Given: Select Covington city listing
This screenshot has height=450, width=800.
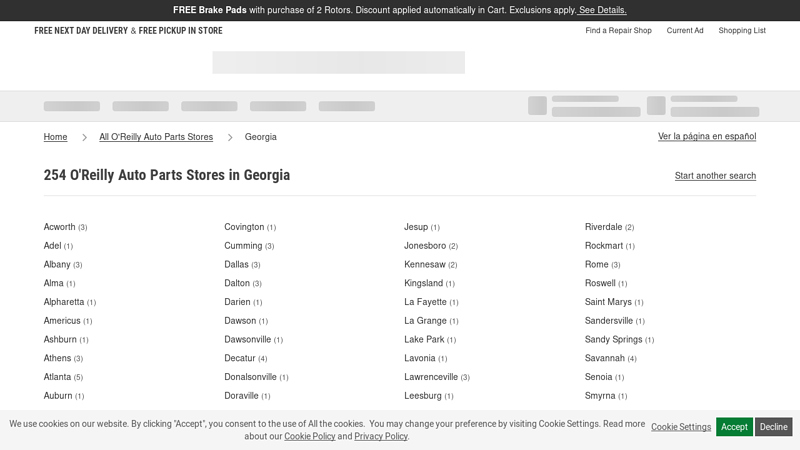Looking at the screenshot, I should [x=250, y=227].
